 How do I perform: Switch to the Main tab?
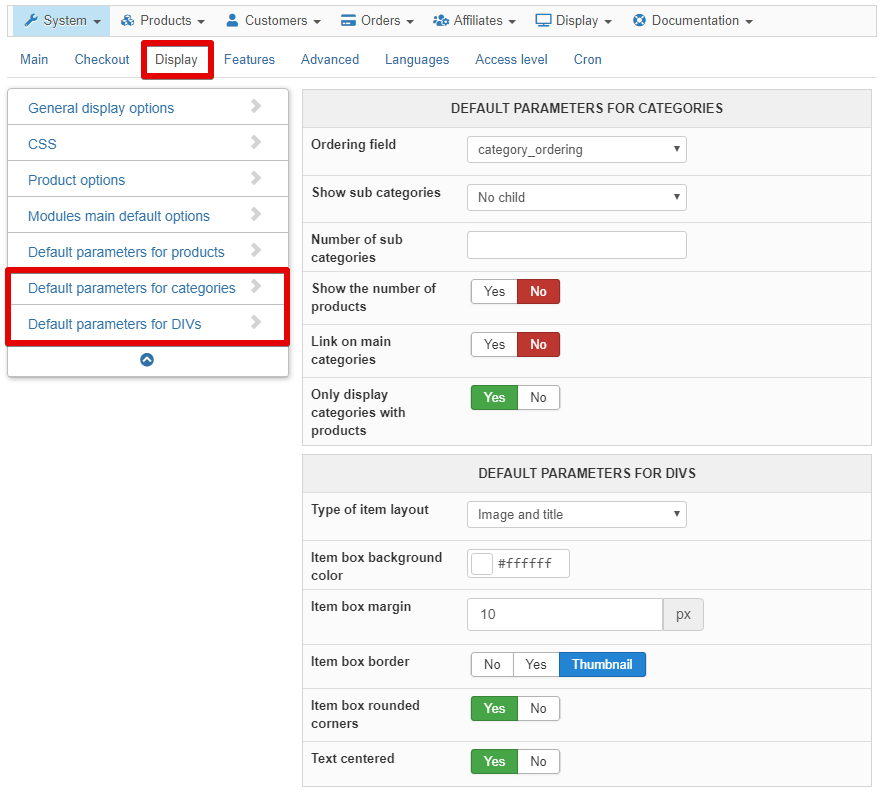point(34,60)
